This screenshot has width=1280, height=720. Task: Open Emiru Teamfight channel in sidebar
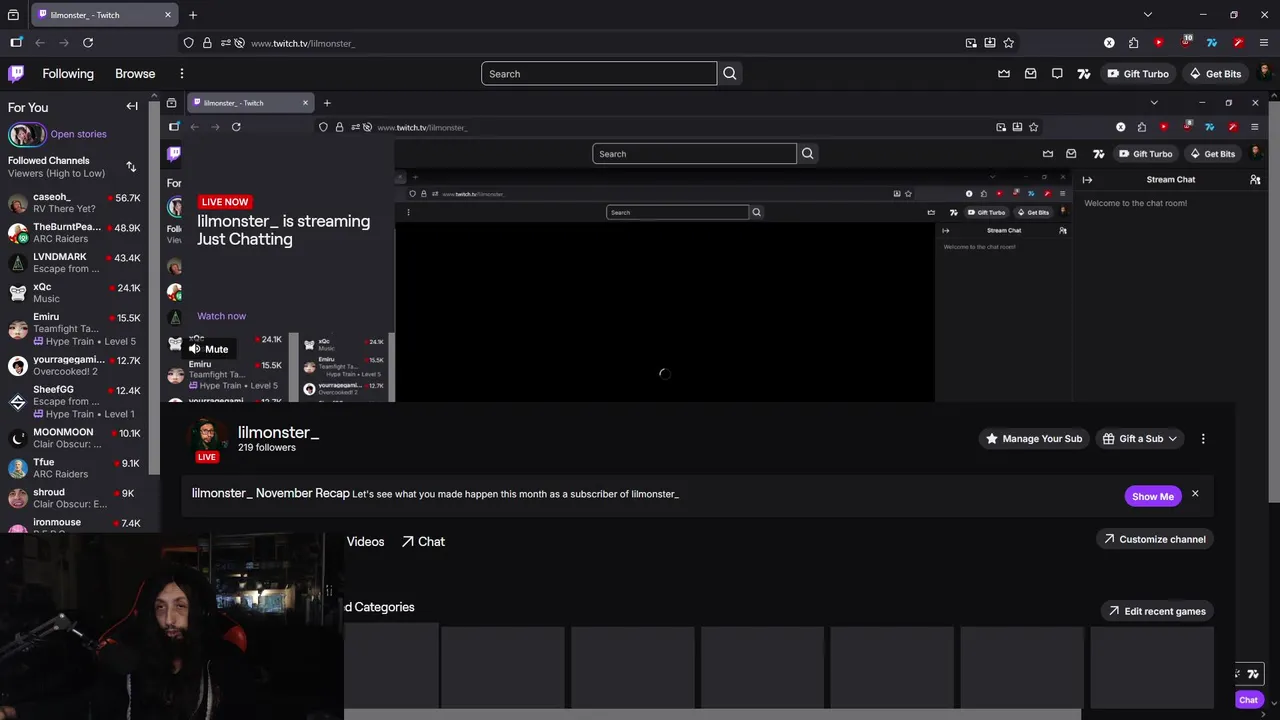pos(75,329)
